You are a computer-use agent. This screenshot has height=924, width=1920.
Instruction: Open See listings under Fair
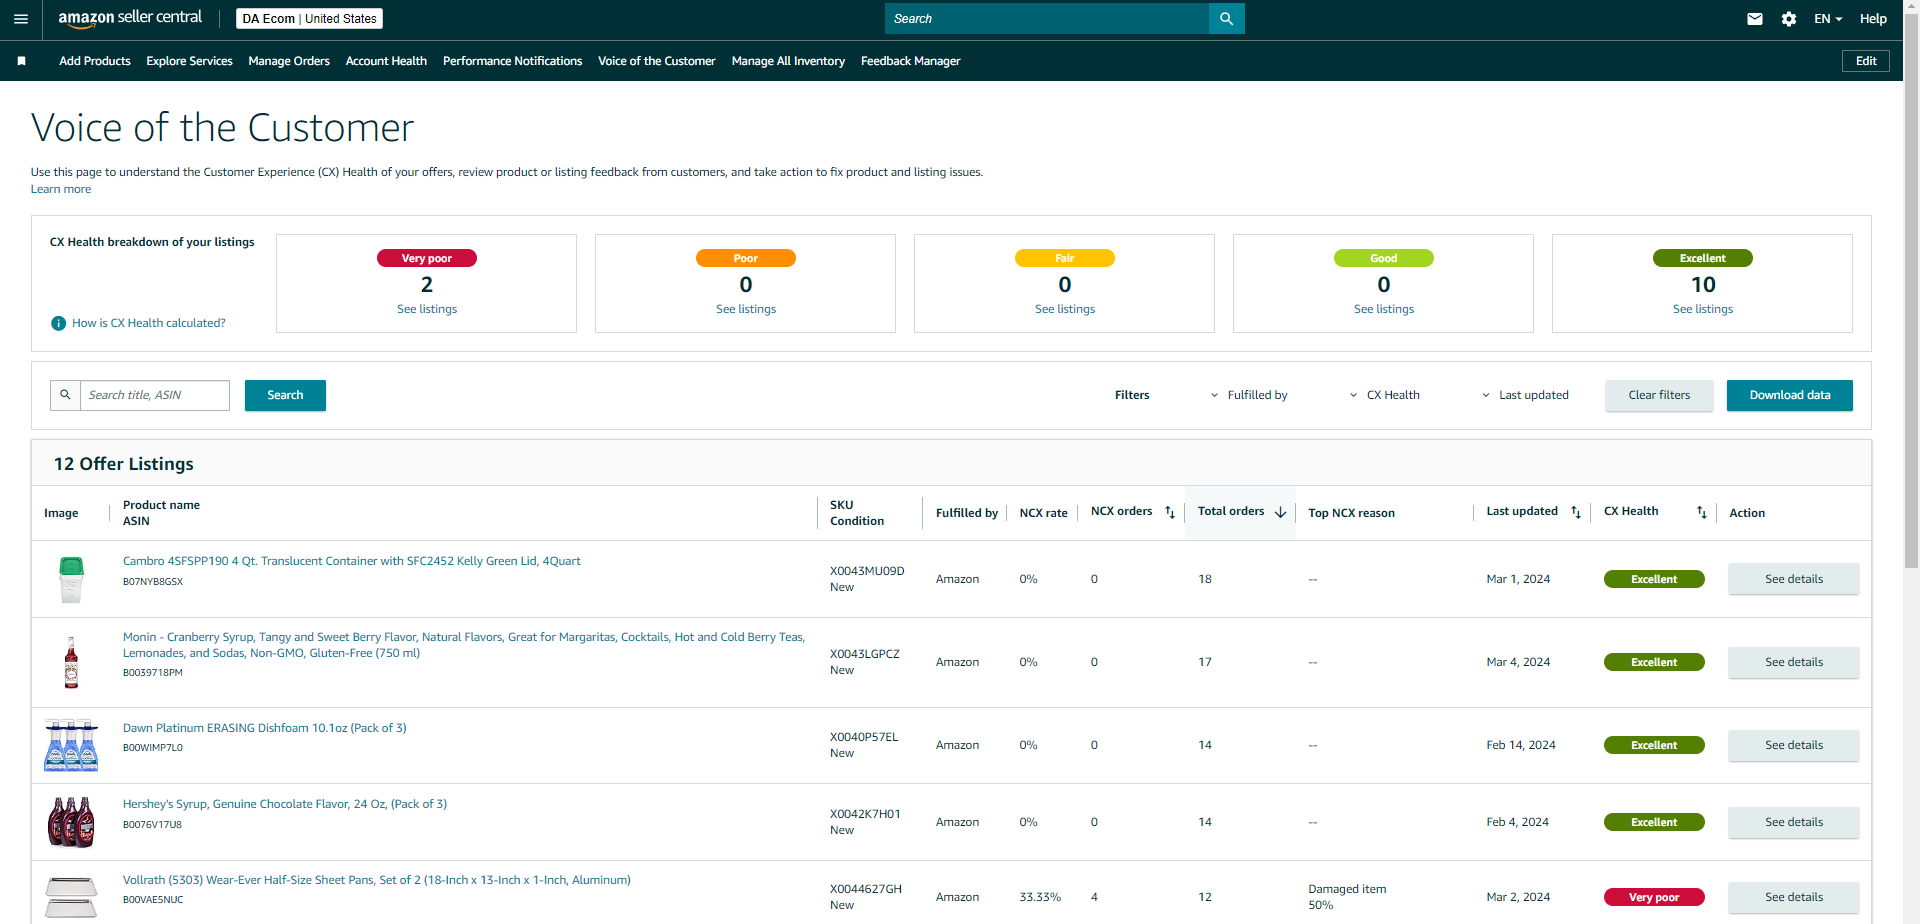click(1065, 309)
